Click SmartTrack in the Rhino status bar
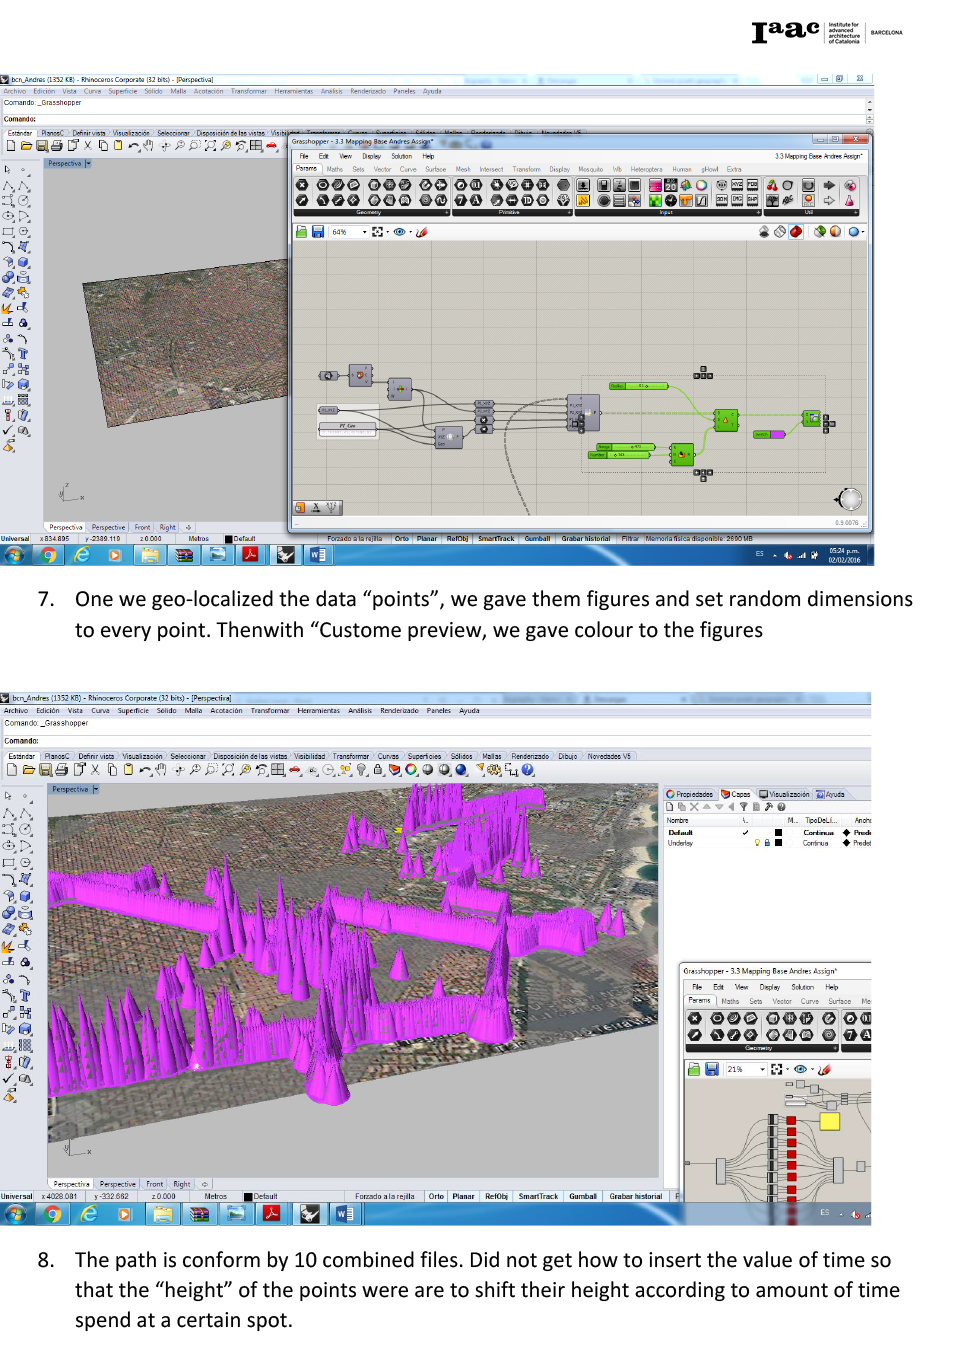Image resolution: width=955 pixels, height=1369 pixels. (x=538, y=1196)
